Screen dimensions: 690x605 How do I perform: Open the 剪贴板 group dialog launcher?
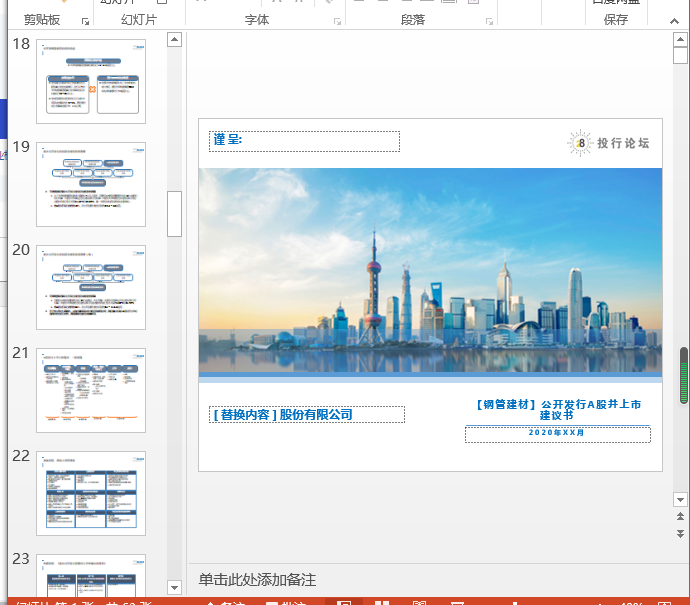pyautogui.click(x=85, y=21)
